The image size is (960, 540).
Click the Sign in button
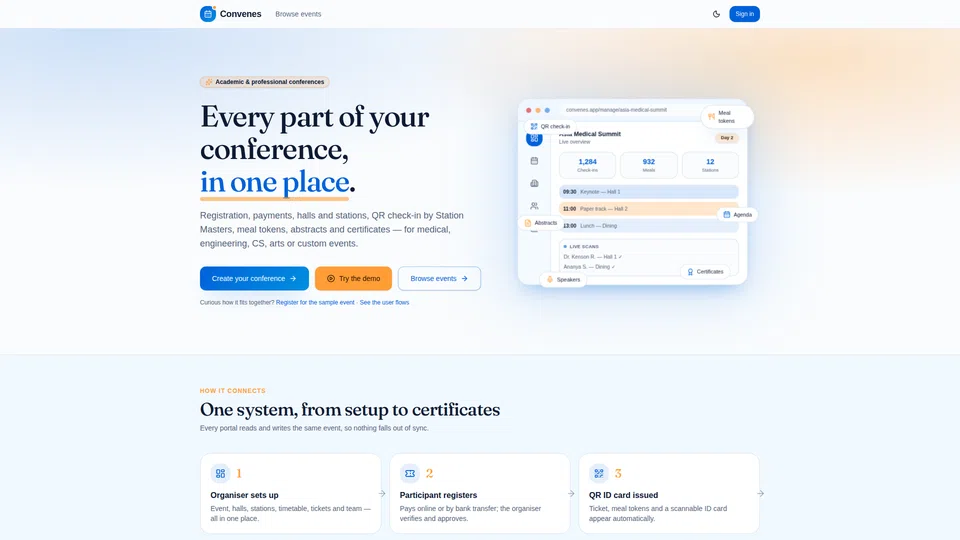[744, 14]
